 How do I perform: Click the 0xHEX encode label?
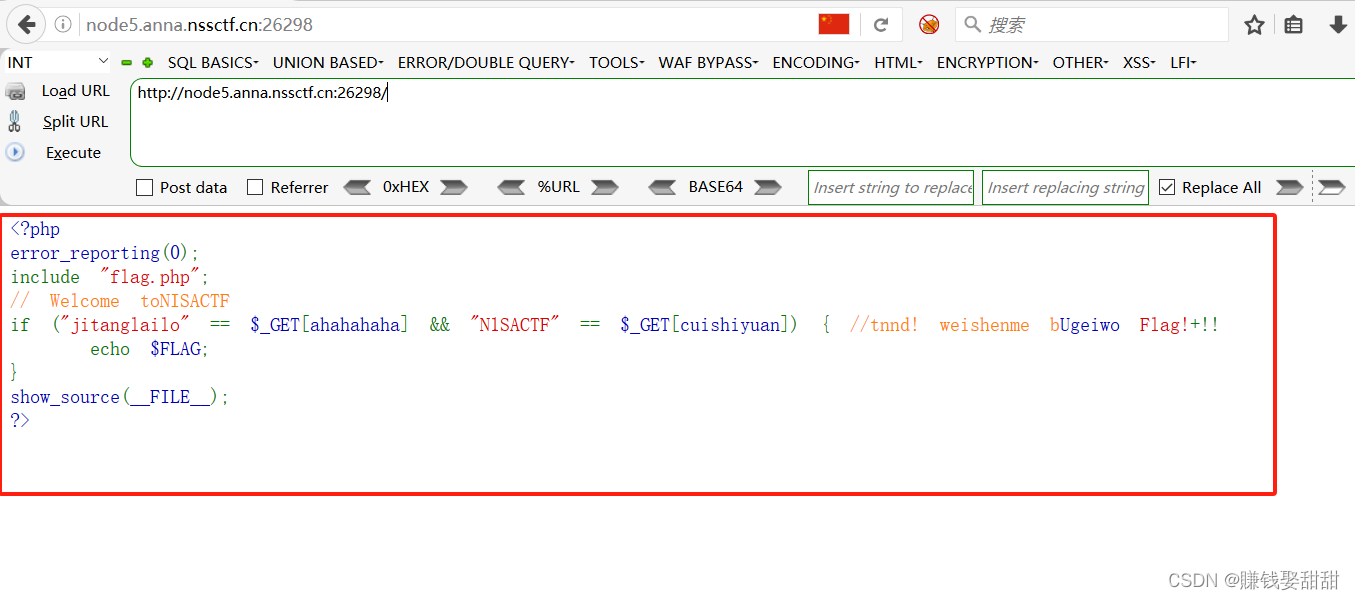click(406, 187)
